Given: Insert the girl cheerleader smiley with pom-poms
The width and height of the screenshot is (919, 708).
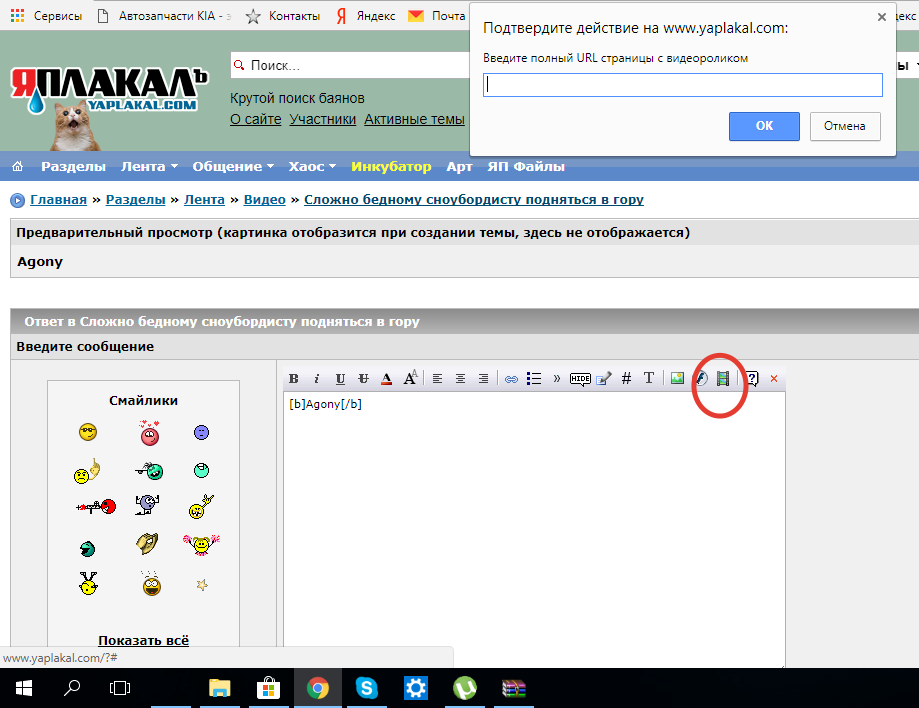Looking at the screenshot, I should click(x=201, y=544).
